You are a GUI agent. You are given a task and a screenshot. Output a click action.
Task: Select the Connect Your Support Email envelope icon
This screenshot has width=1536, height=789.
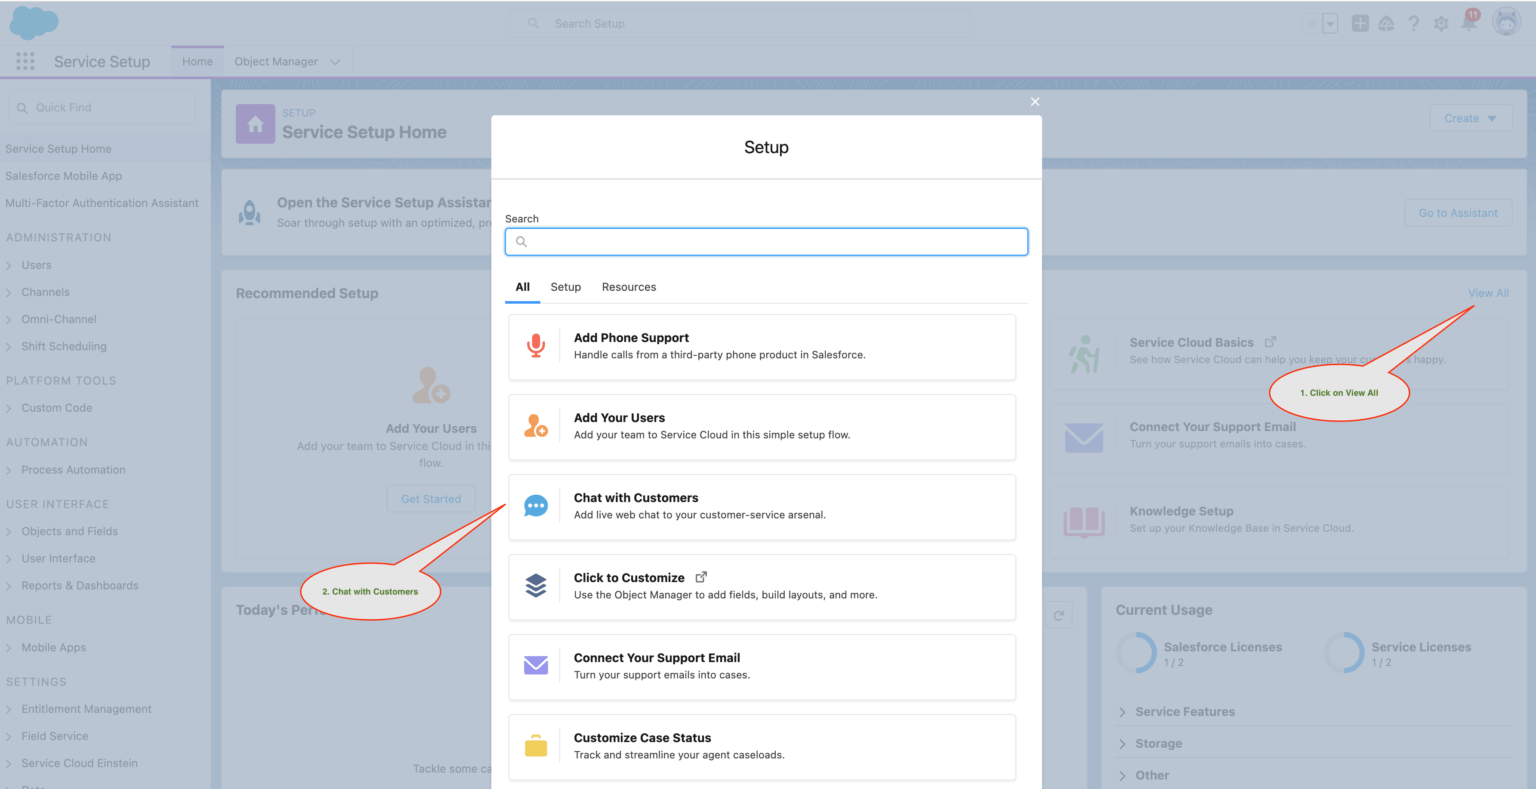coord(536,665)
